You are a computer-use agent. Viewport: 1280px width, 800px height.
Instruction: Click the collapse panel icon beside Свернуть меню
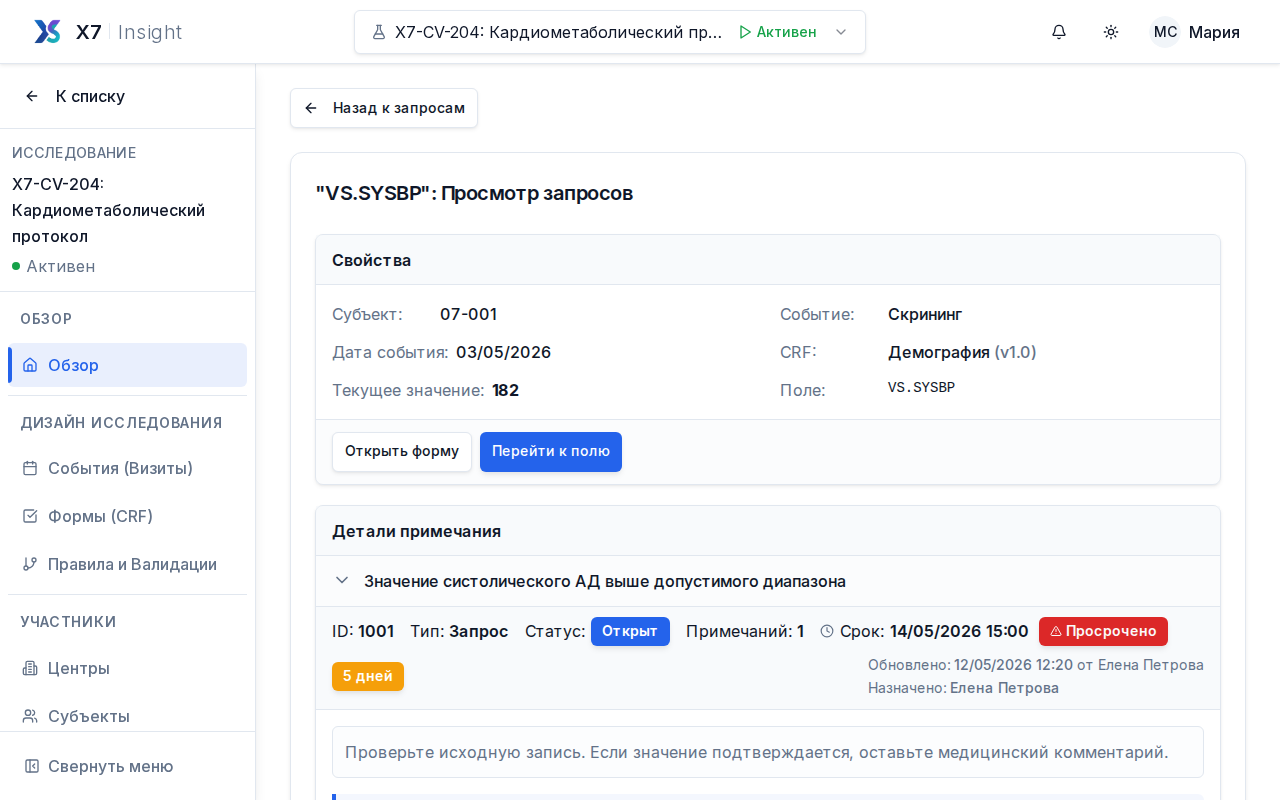click(x=32, y=766)
